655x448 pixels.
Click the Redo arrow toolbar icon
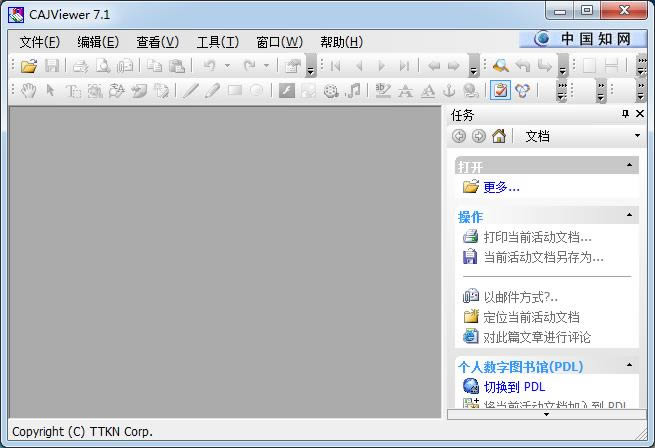point(249,66)
